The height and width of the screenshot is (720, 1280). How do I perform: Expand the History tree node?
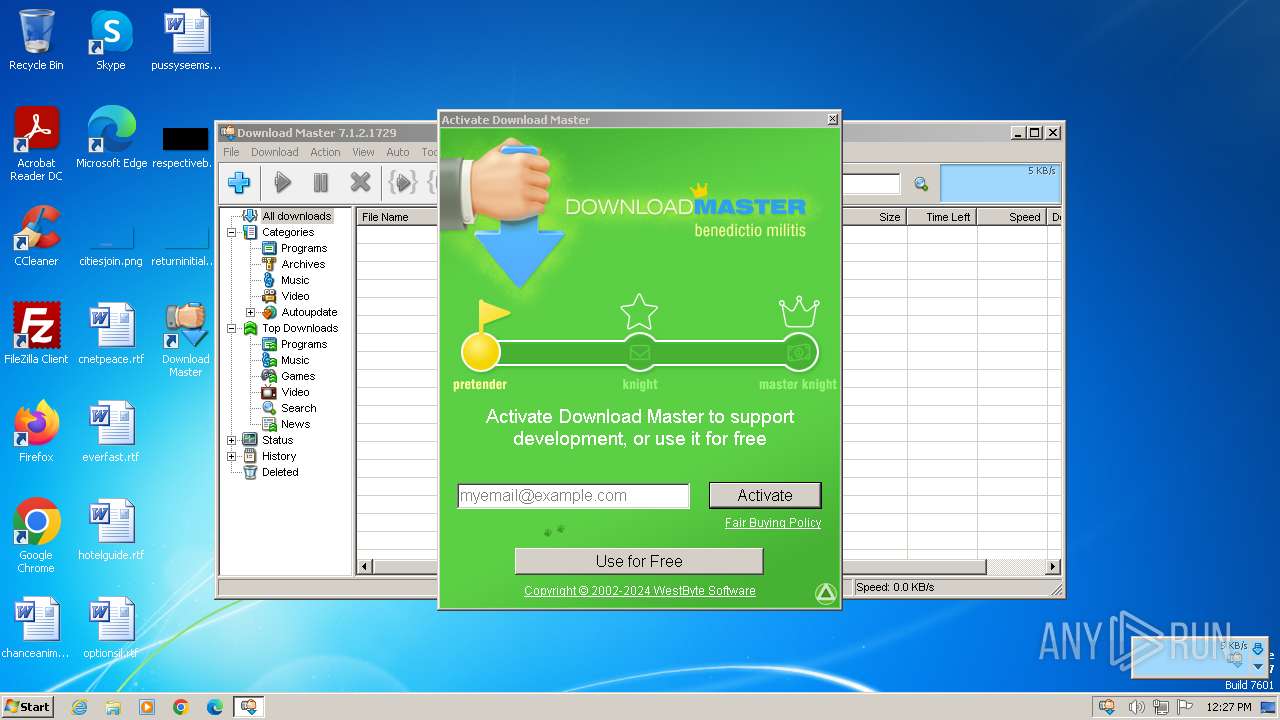[232, 456]
